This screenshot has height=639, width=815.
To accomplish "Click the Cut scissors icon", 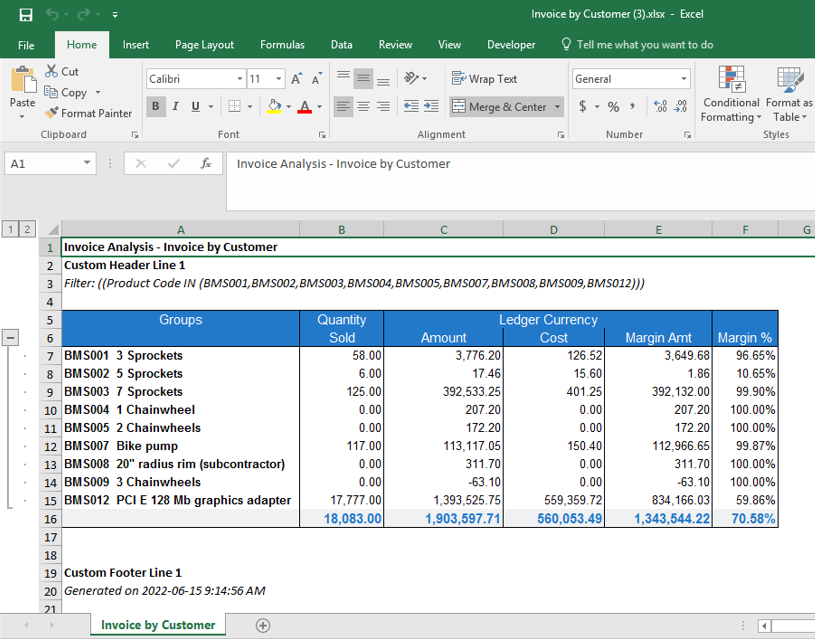I will click(52, 72).
